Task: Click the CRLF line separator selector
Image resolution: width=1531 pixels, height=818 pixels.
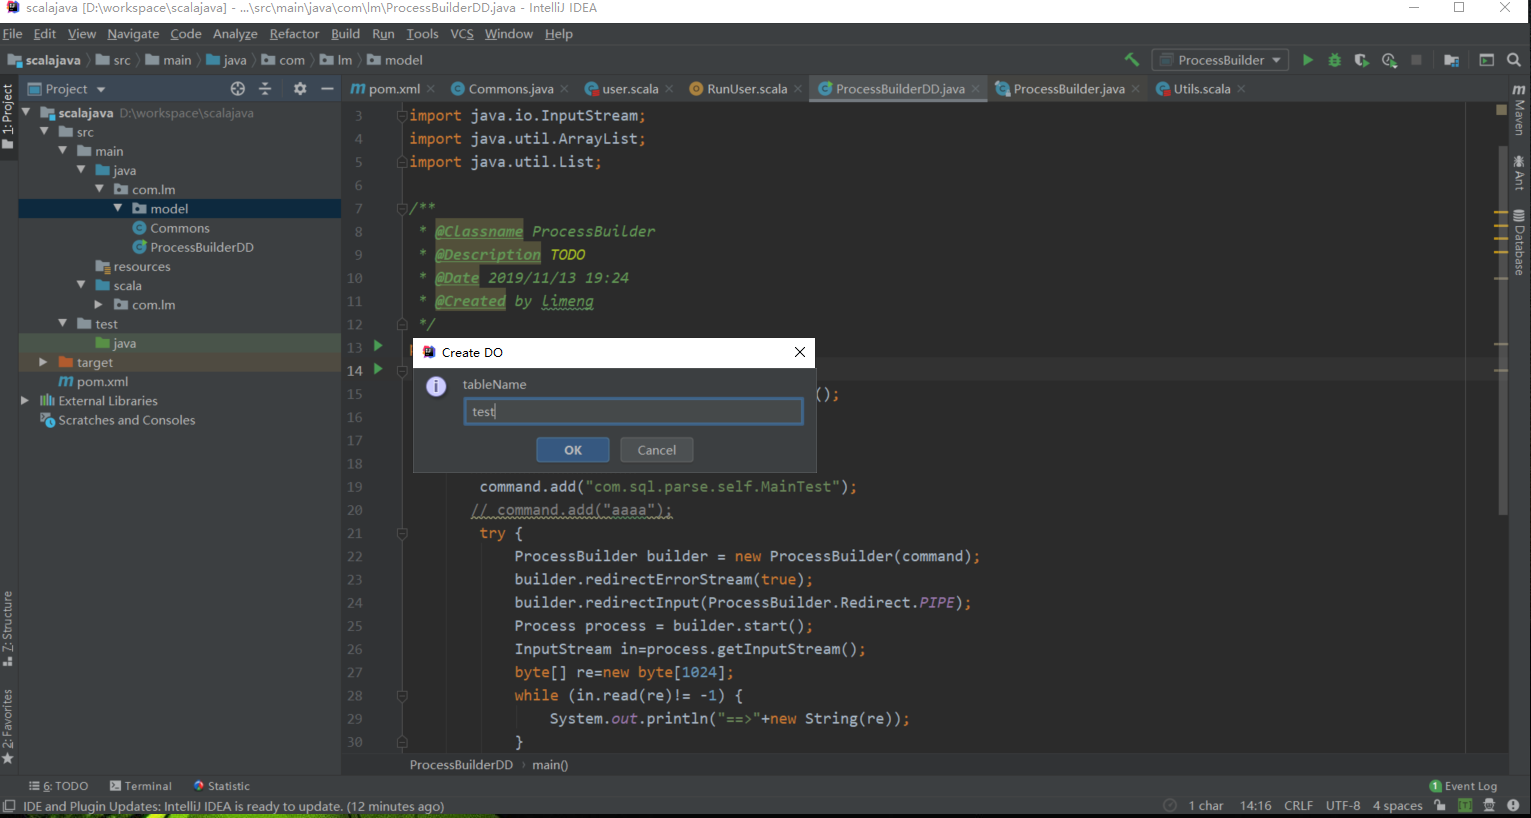Action: [1298, 806]
